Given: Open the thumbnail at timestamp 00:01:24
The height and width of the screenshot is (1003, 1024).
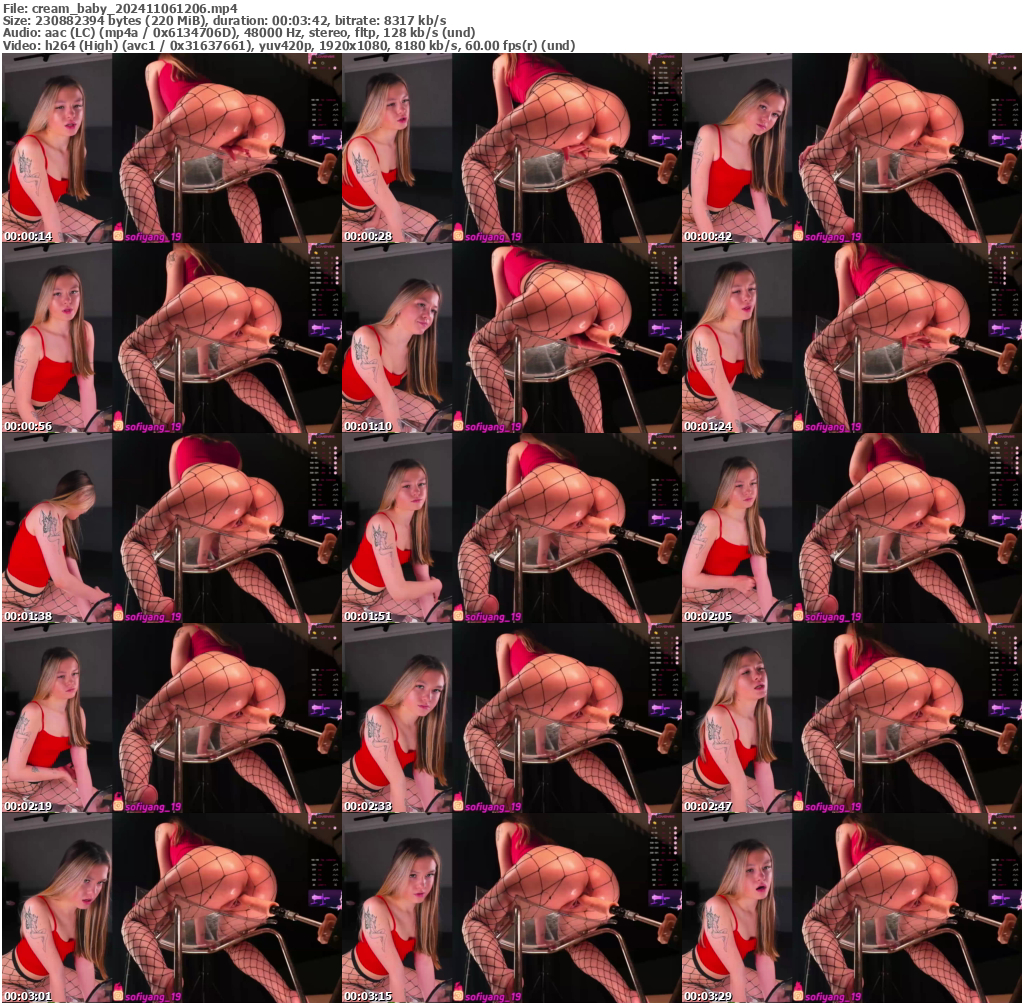Looking at the screenshot, I should click(852, 338).
